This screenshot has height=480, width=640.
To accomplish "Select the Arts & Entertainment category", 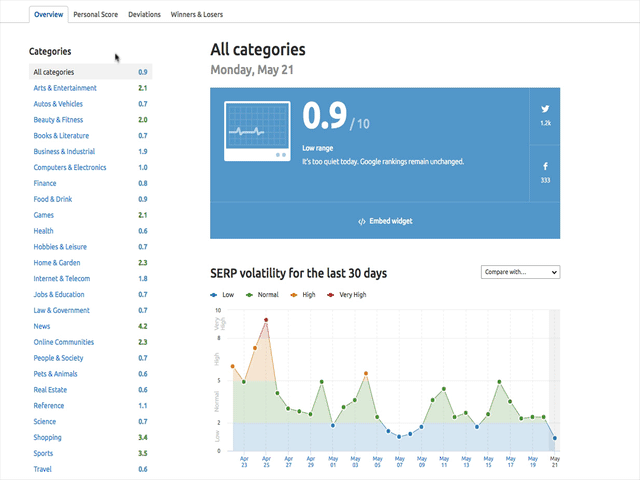I will 65,88.
